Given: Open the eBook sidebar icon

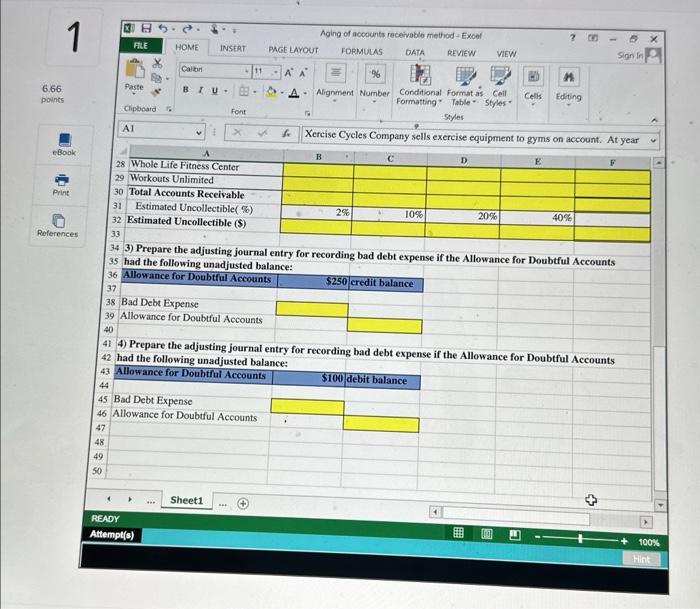Looking at the screenshot, I should [65, 140].
